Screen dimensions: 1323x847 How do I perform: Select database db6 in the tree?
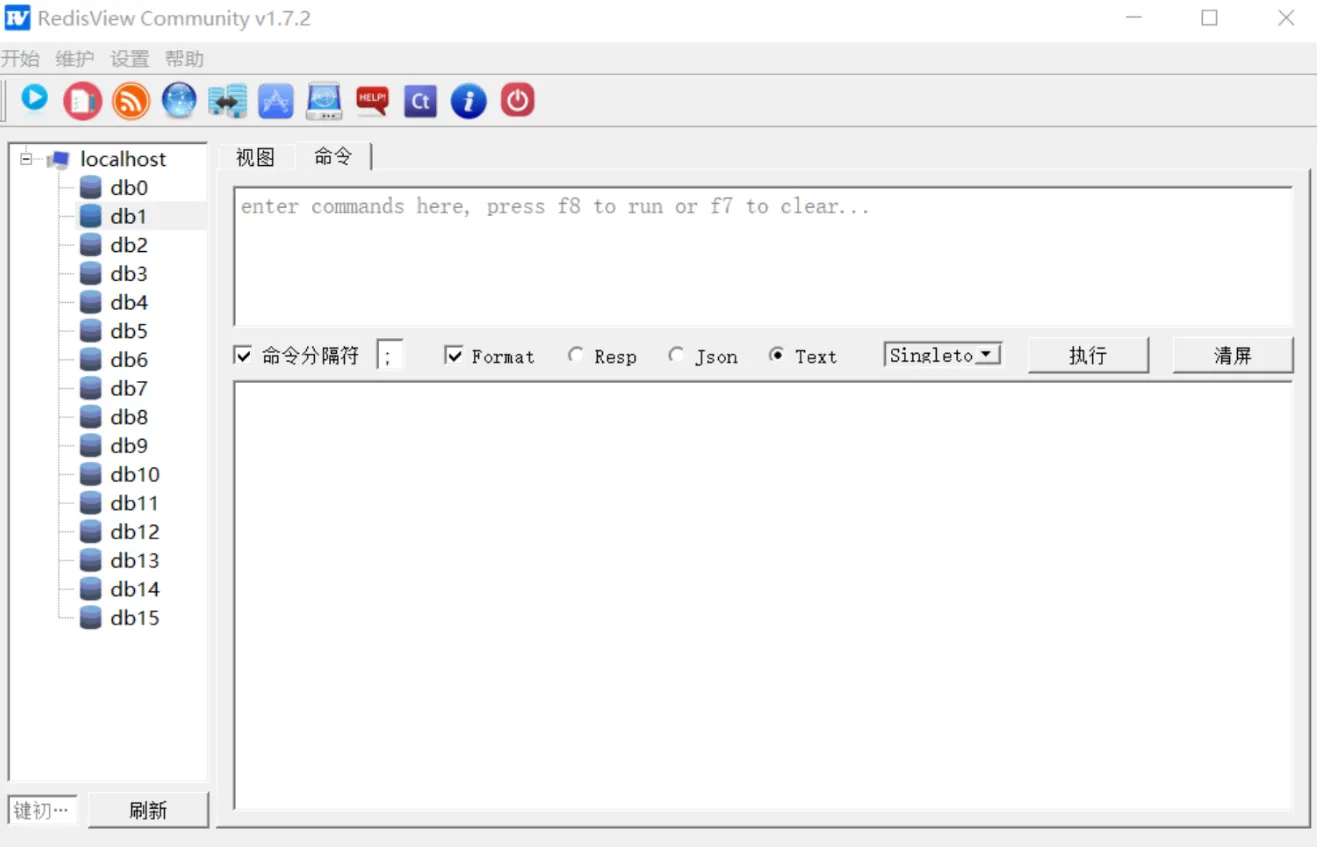pyautogui.click(x=129, y=360)
